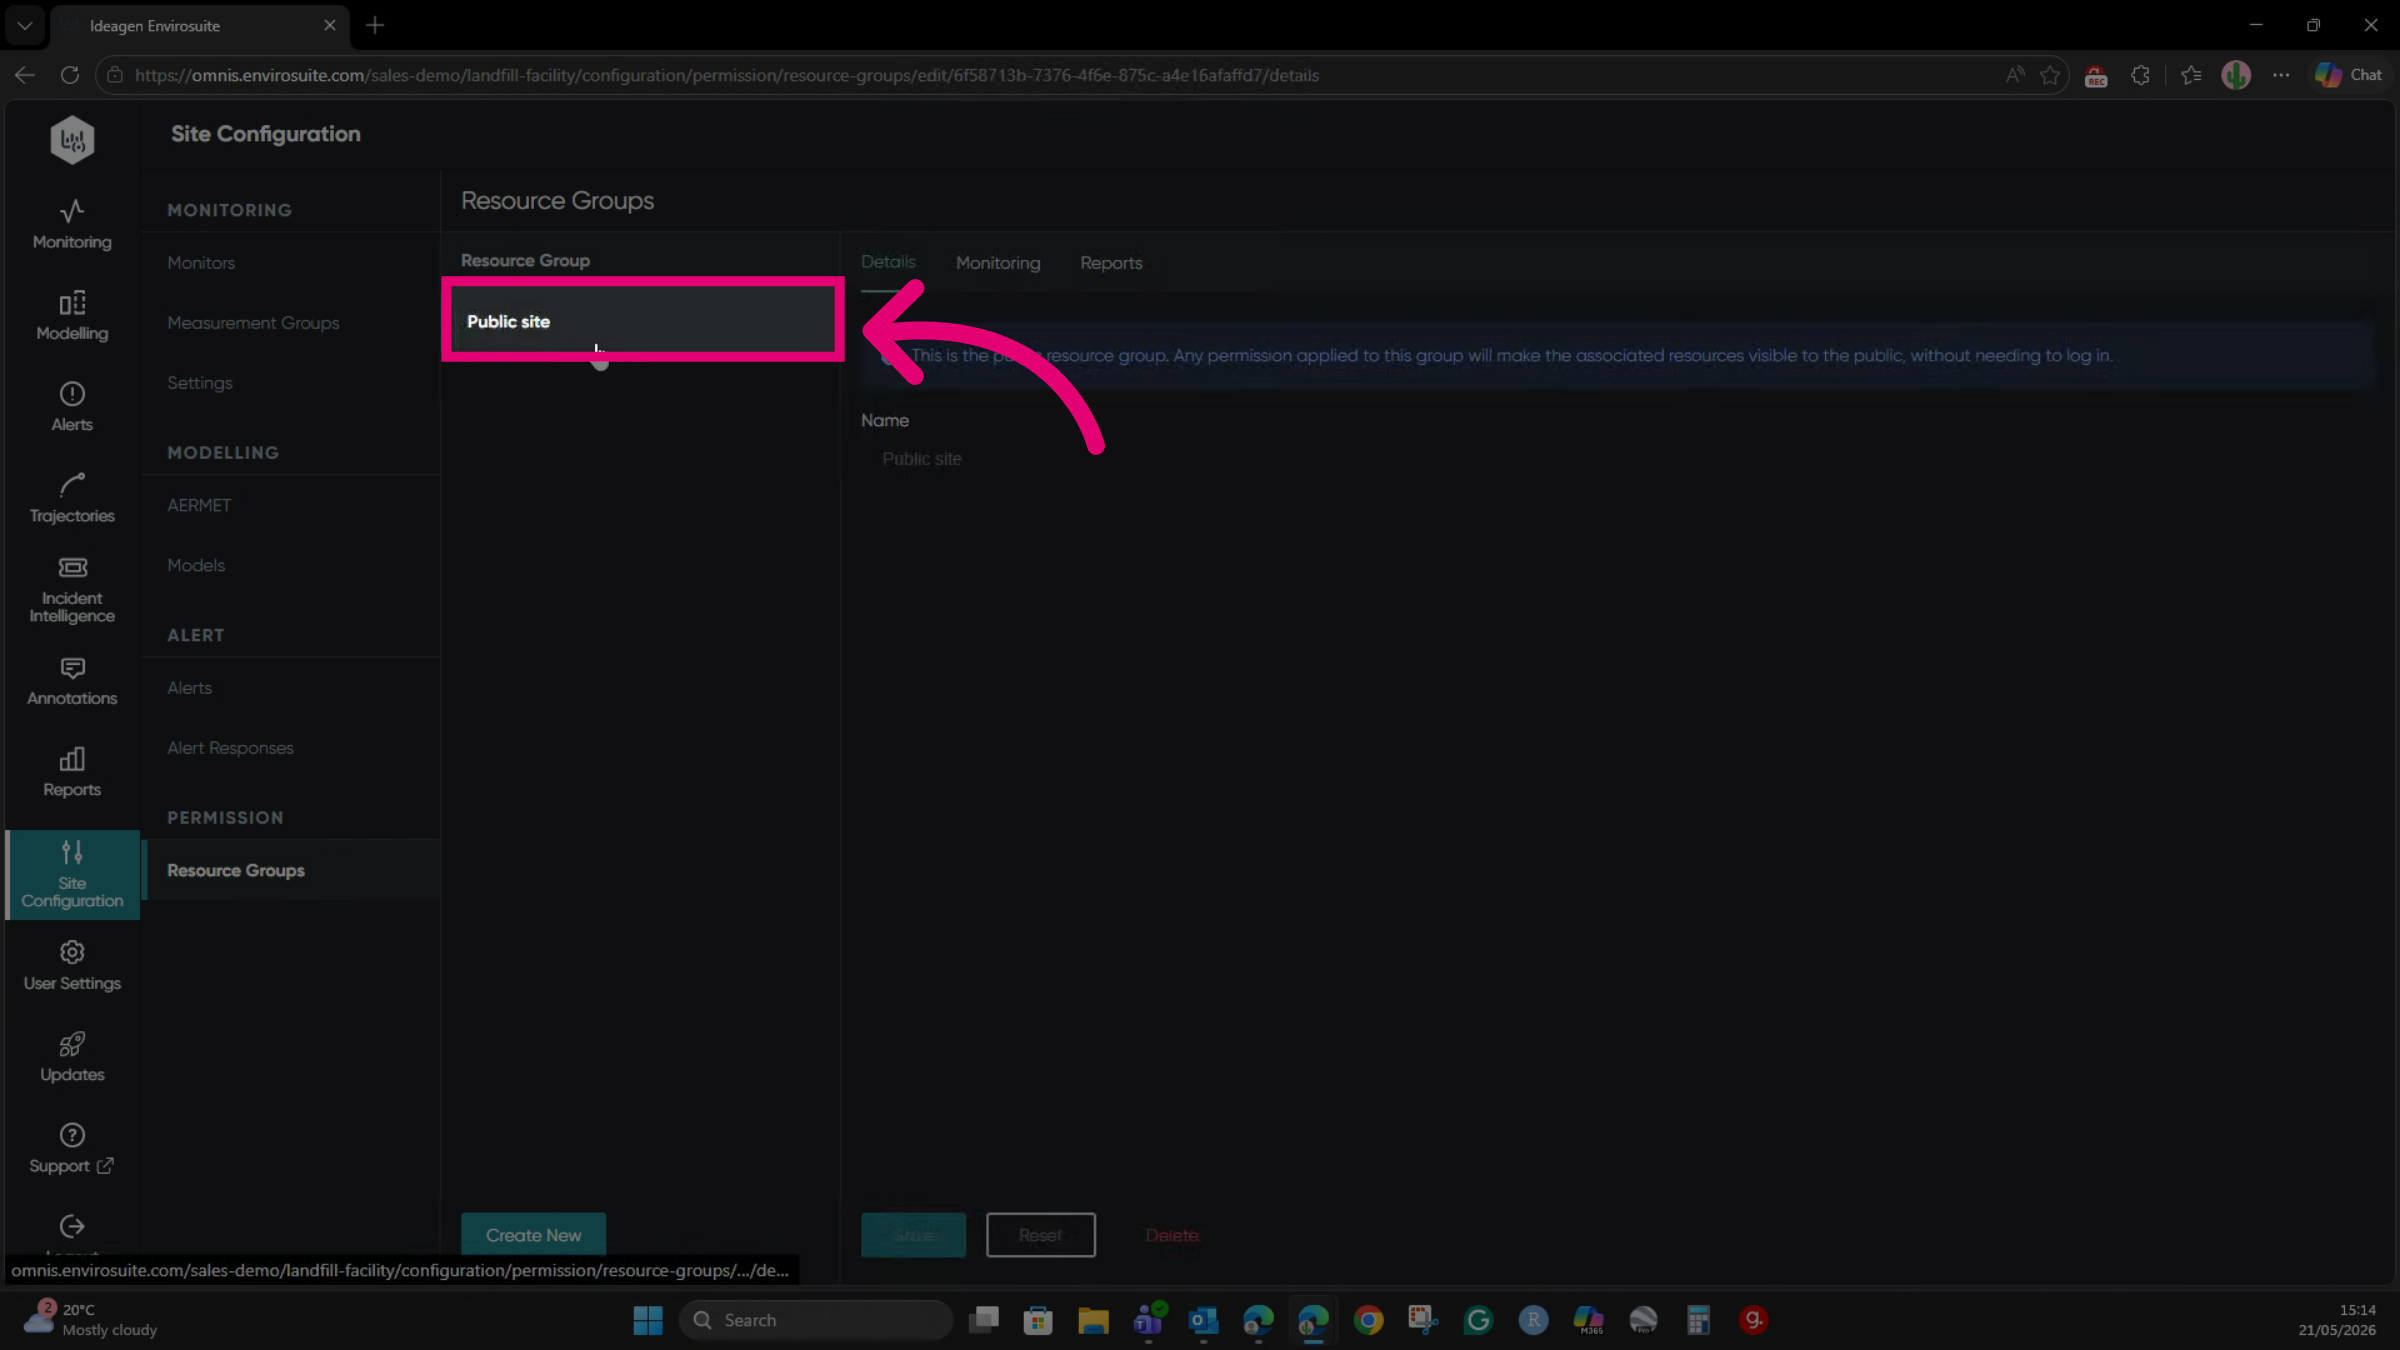Open the taskbar clock and date
This screenshot has width=2400, height=1350.
[2337, 1319]
